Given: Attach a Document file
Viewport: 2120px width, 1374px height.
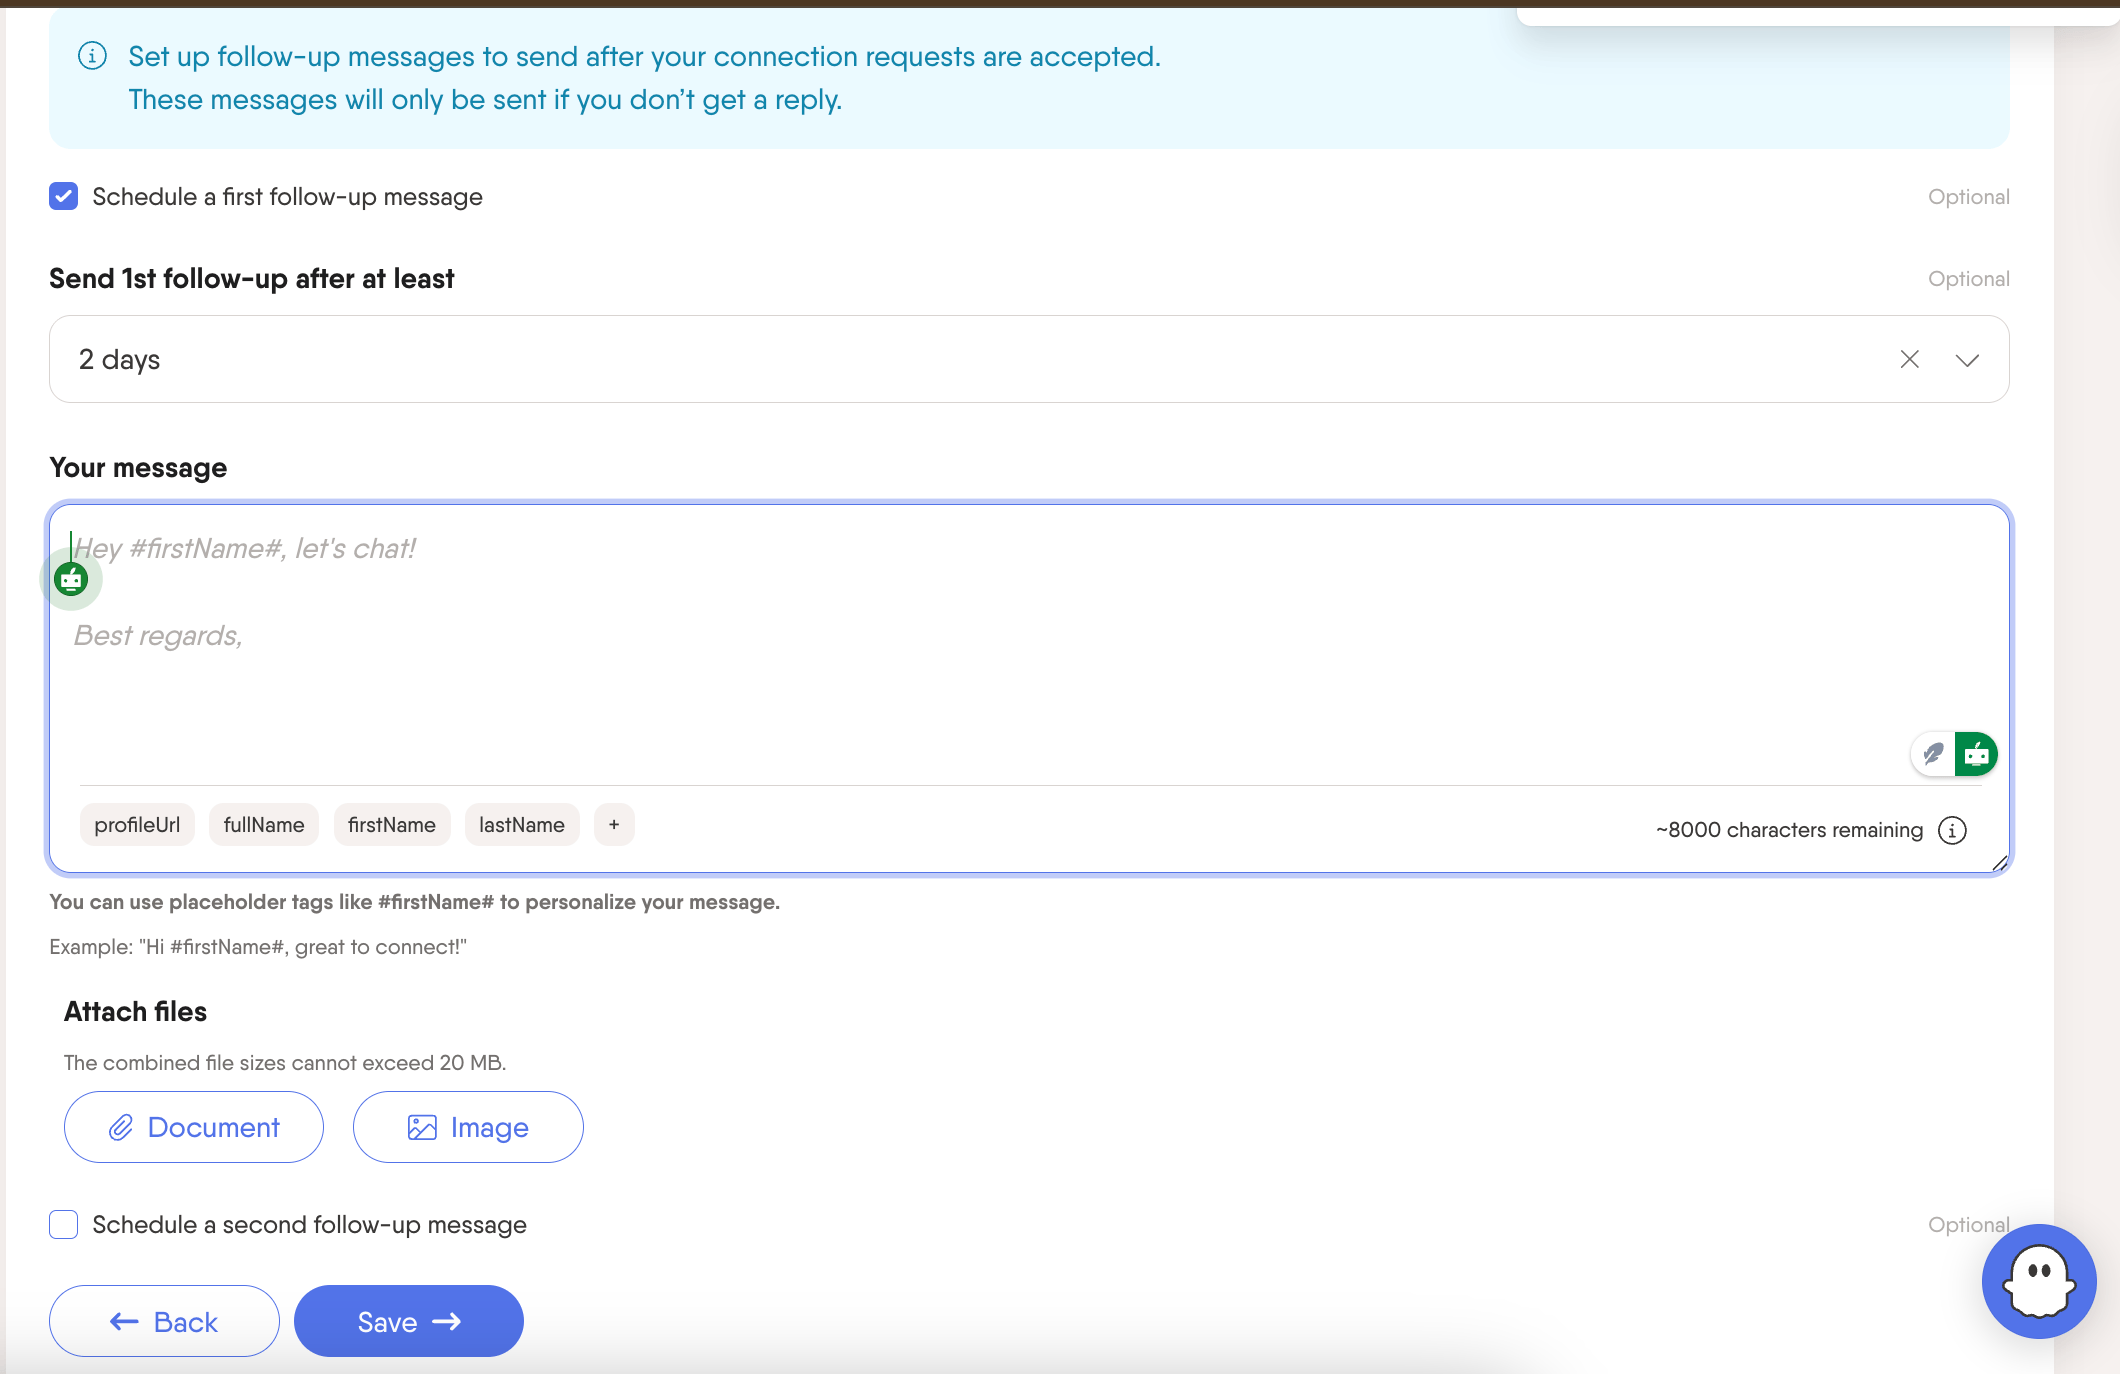Looking at the screenshot, I should pos(194,1127).
